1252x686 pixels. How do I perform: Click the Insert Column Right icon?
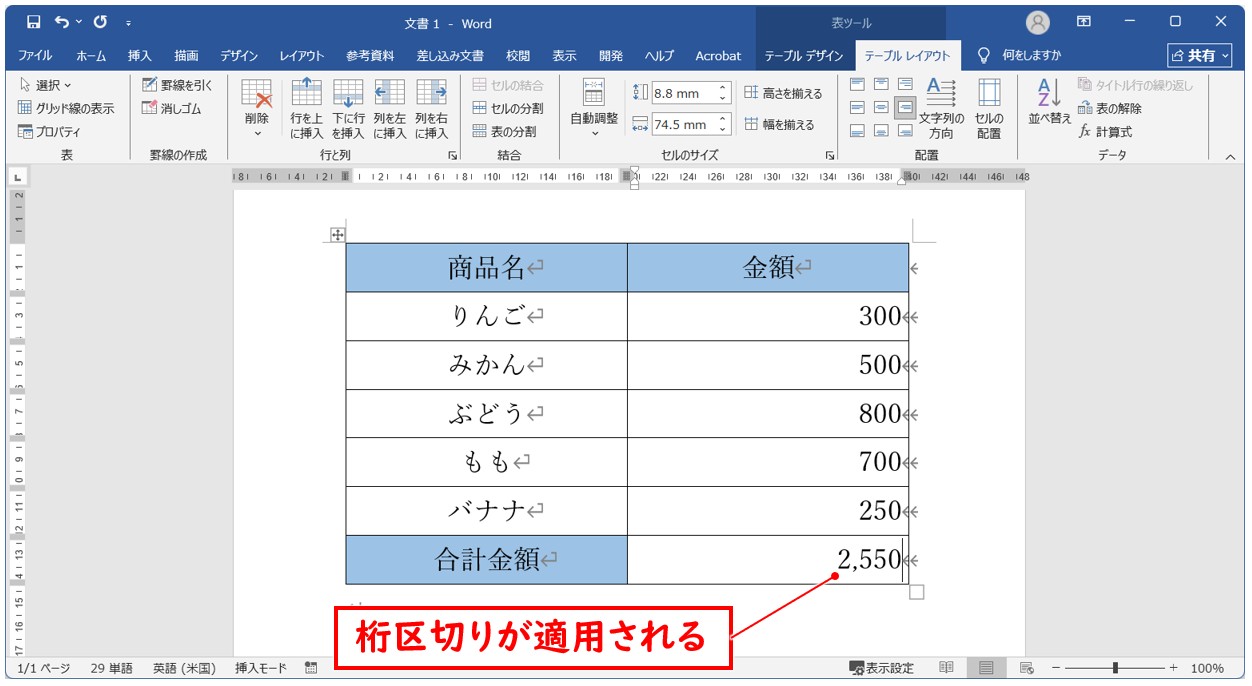click(x=431, y=95)
